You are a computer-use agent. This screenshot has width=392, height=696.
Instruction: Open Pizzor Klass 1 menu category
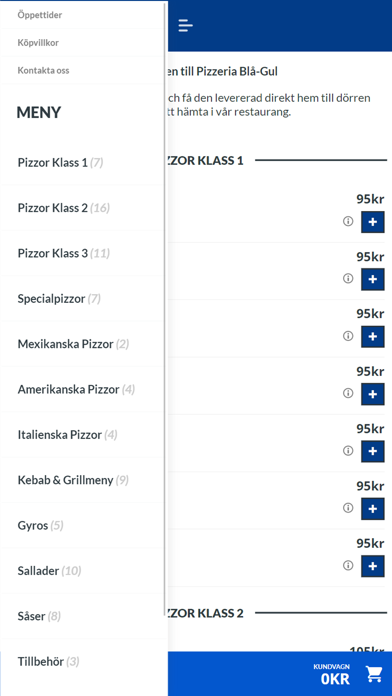[x=83, y=163]
